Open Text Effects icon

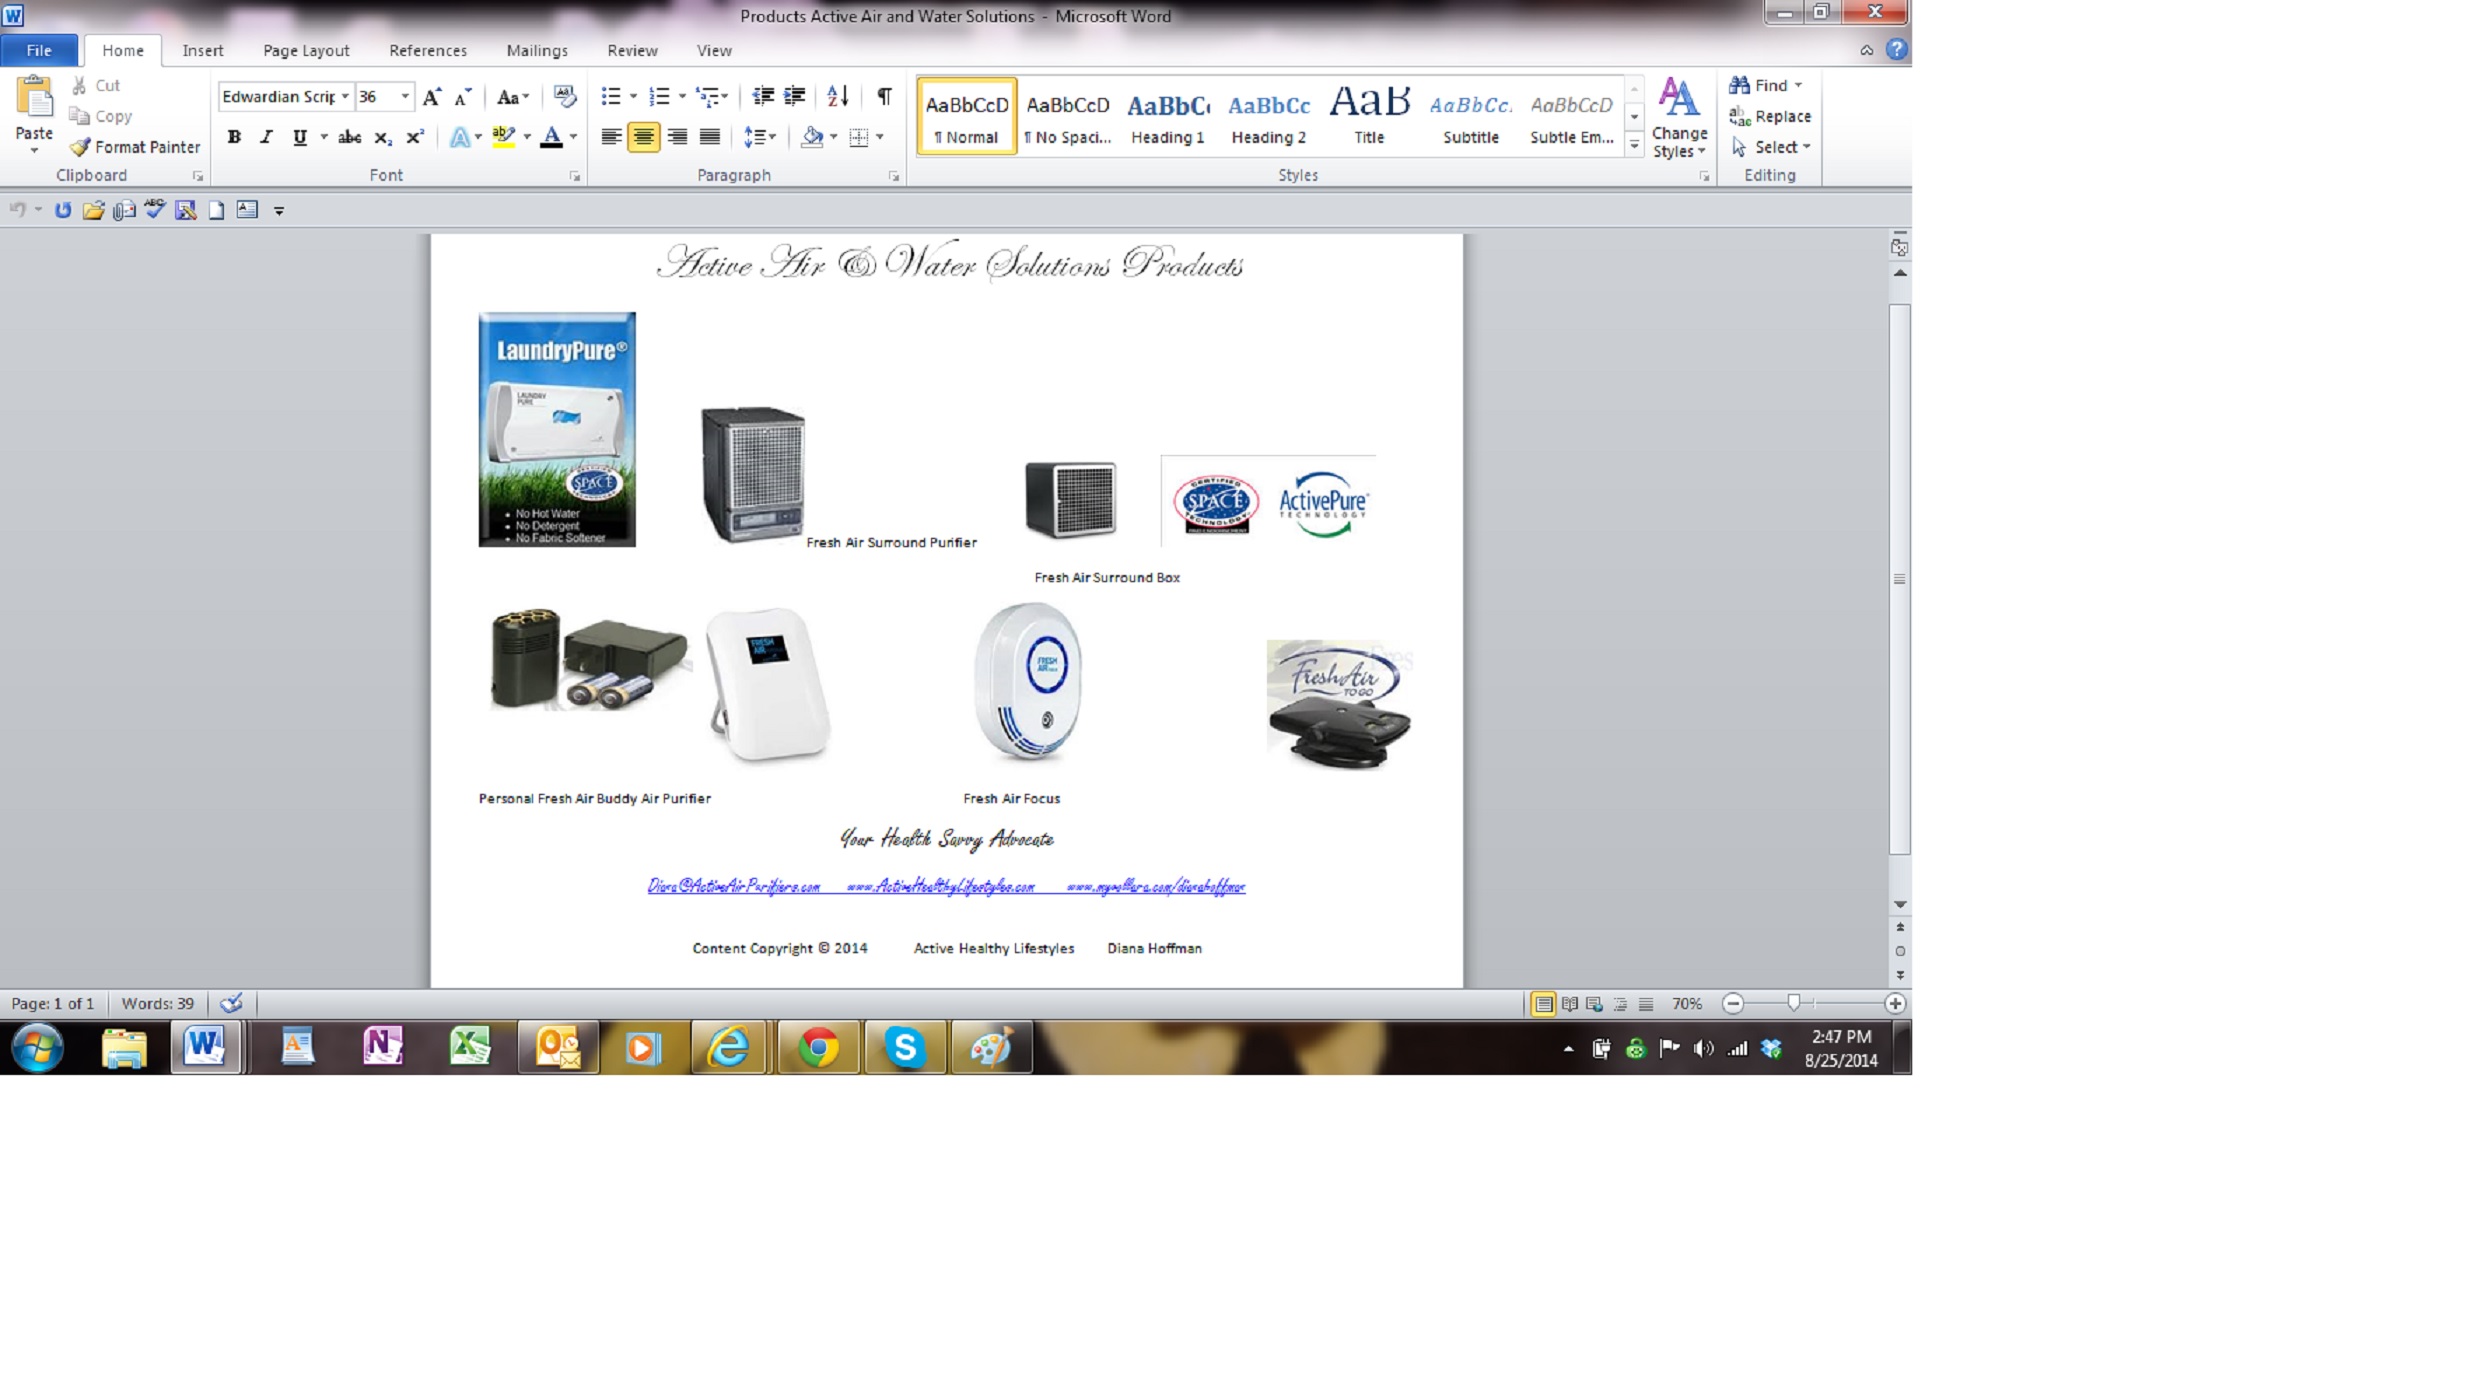coord(459,137)
